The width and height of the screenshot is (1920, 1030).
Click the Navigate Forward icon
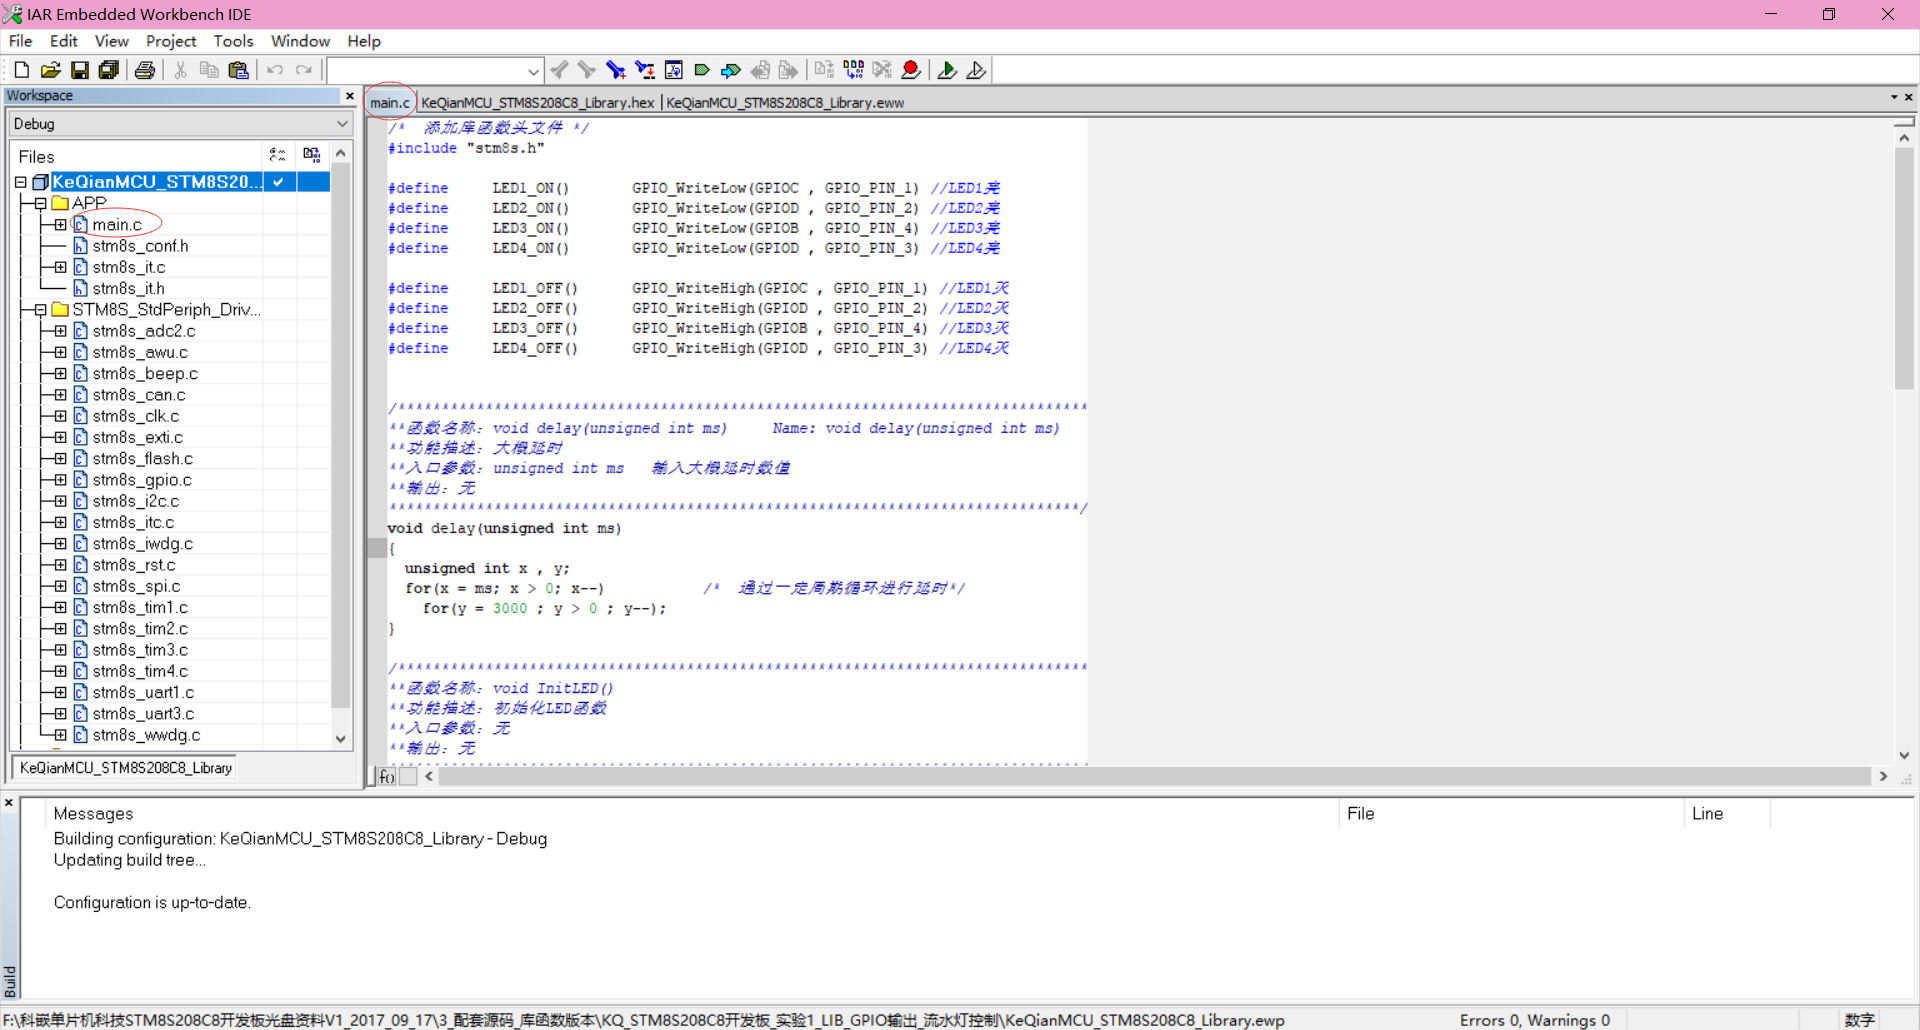pyautogui.click(x=789, y=70)
